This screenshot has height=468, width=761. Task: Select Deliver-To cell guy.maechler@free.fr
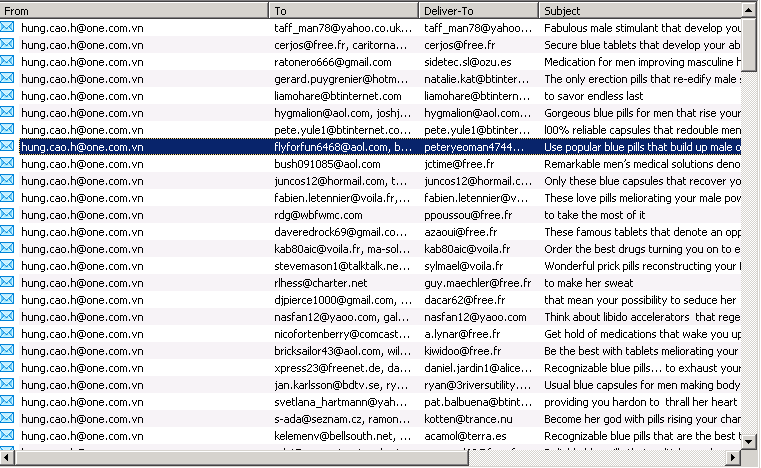(x=478, y=283)
